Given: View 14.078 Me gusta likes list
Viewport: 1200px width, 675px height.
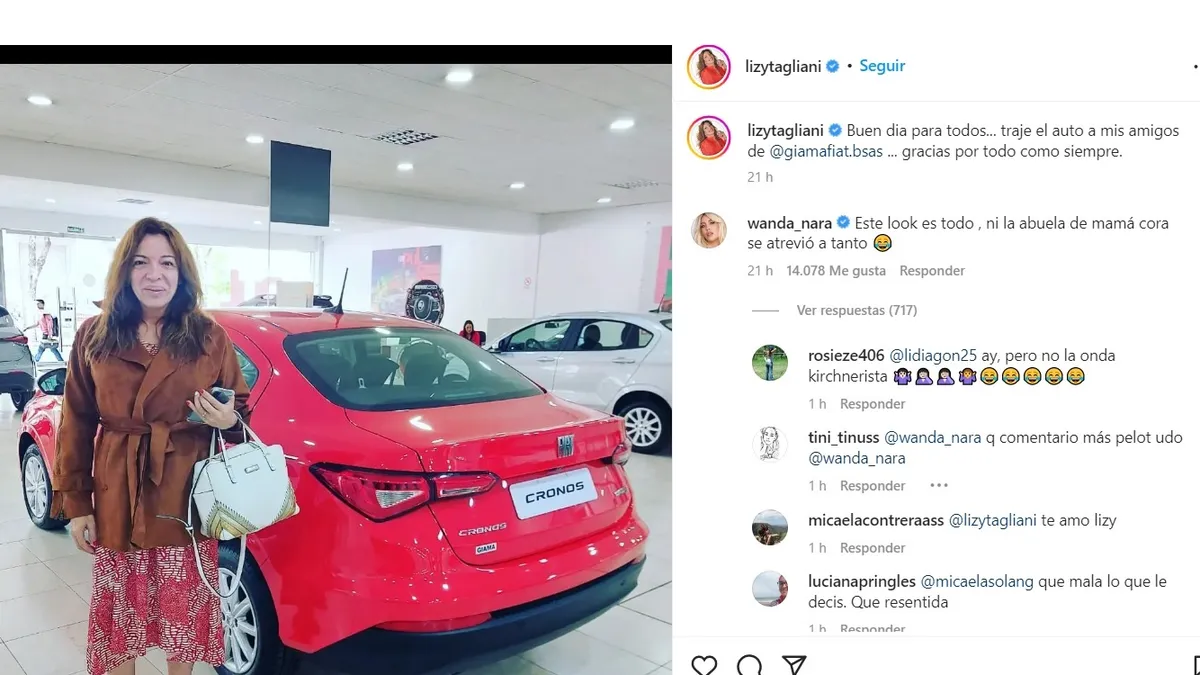Looking at the screenshot, I should point(836,271).
